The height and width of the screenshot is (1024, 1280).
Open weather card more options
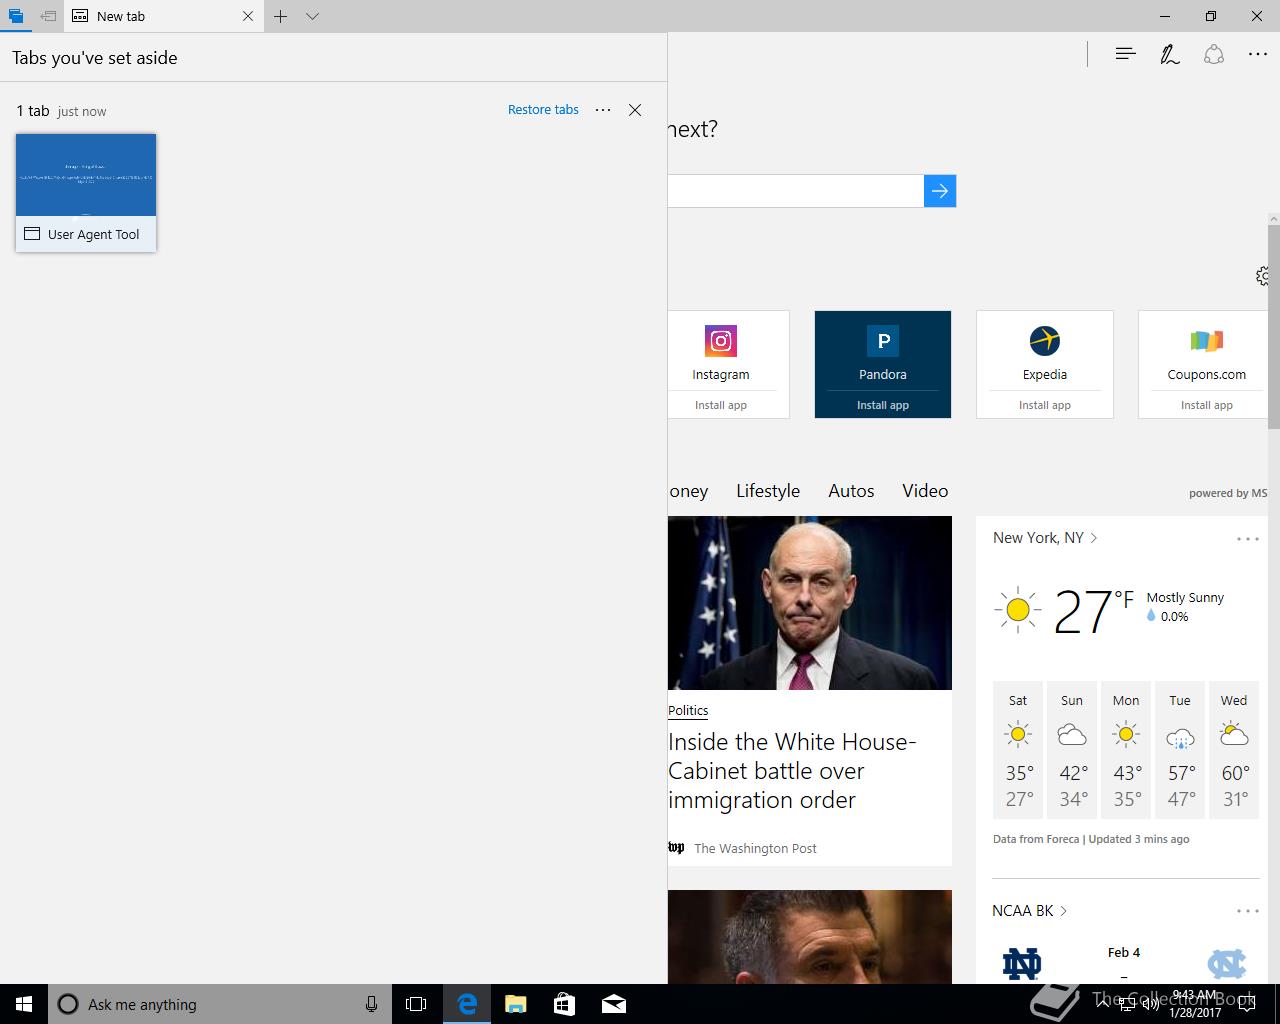(x=1248, y=539)
